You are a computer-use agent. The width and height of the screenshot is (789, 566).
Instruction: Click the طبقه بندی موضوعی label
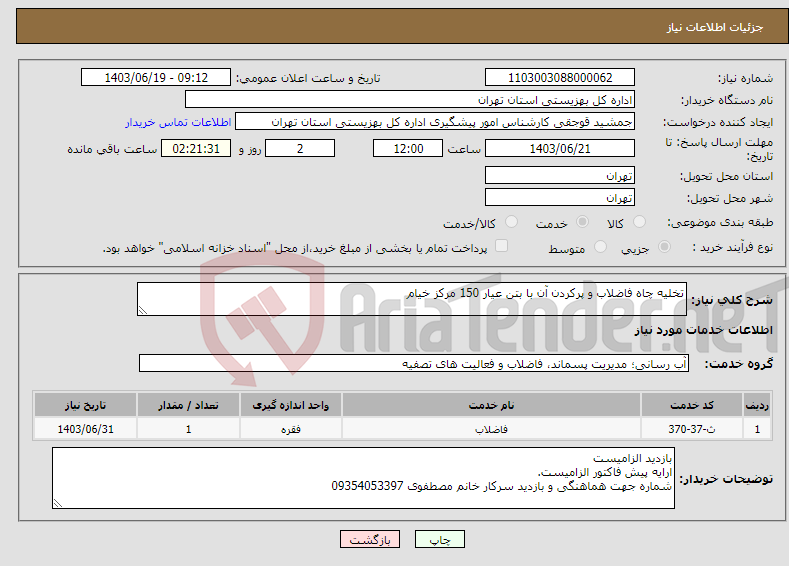coord(720,222)
